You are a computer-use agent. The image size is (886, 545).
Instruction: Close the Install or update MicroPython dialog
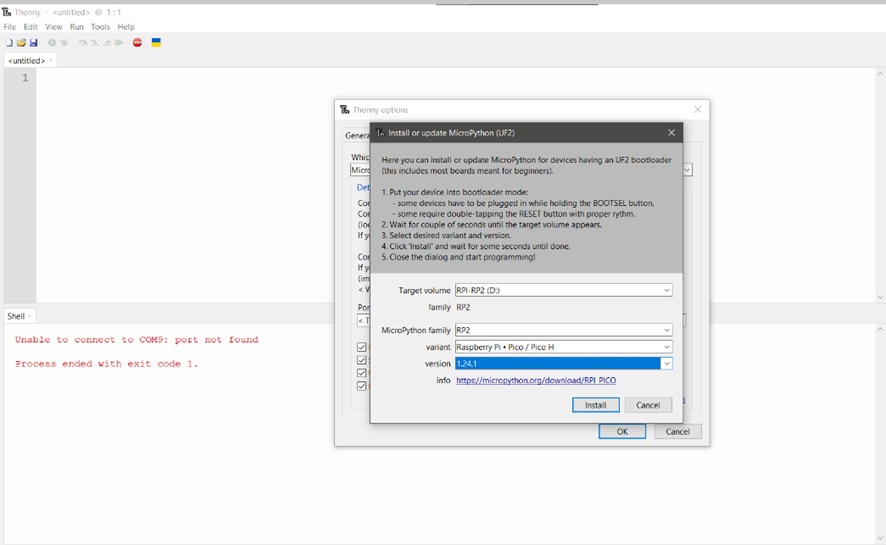pyautogui.click(x=671, y=133)
